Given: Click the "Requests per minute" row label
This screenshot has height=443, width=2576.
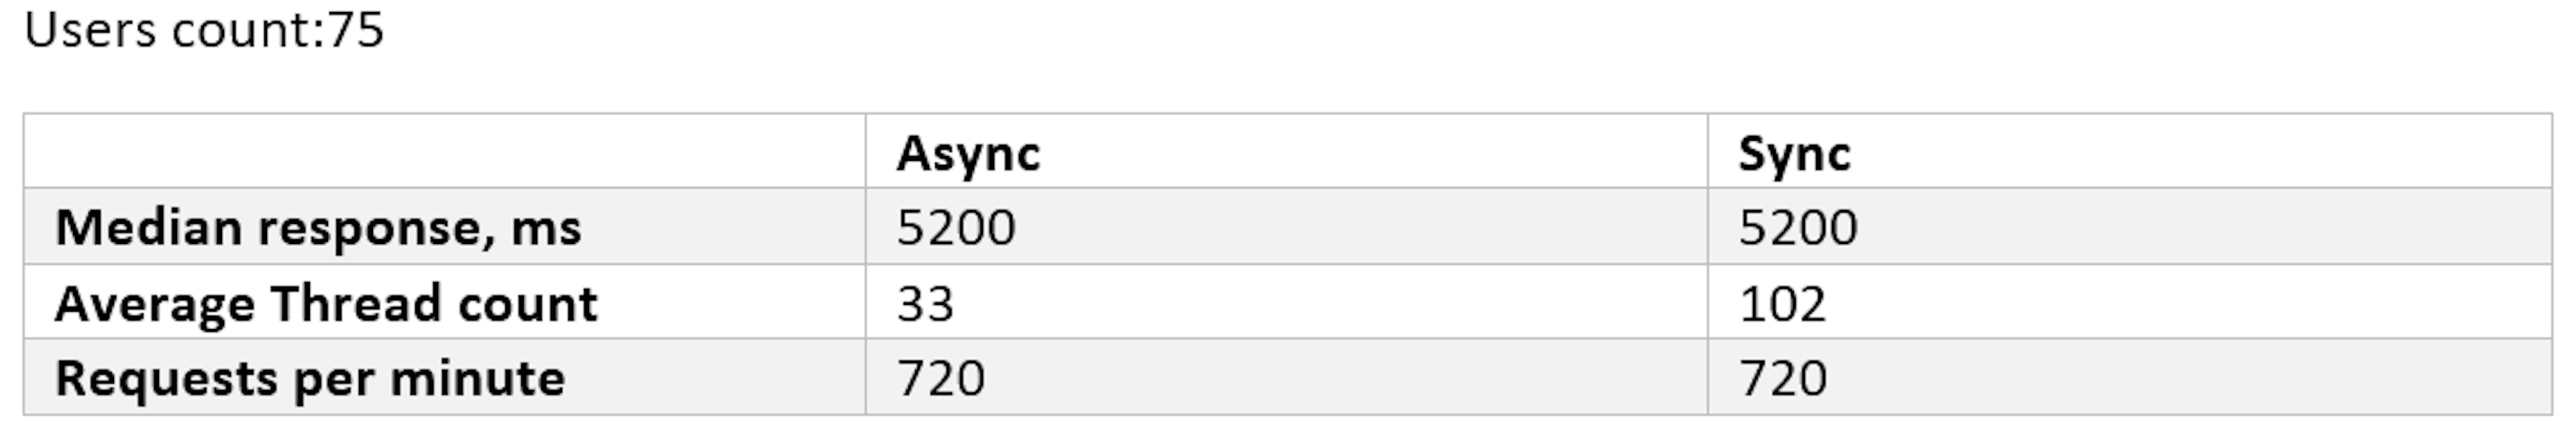Looking at the screenshot, I should pos(310,379).
